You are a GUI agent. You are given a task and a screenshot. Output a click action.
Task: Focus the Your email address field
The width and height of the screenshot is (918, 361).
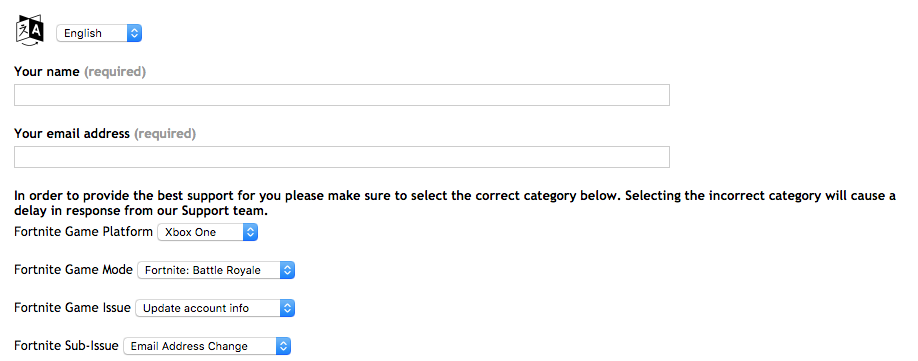[342, 157]
